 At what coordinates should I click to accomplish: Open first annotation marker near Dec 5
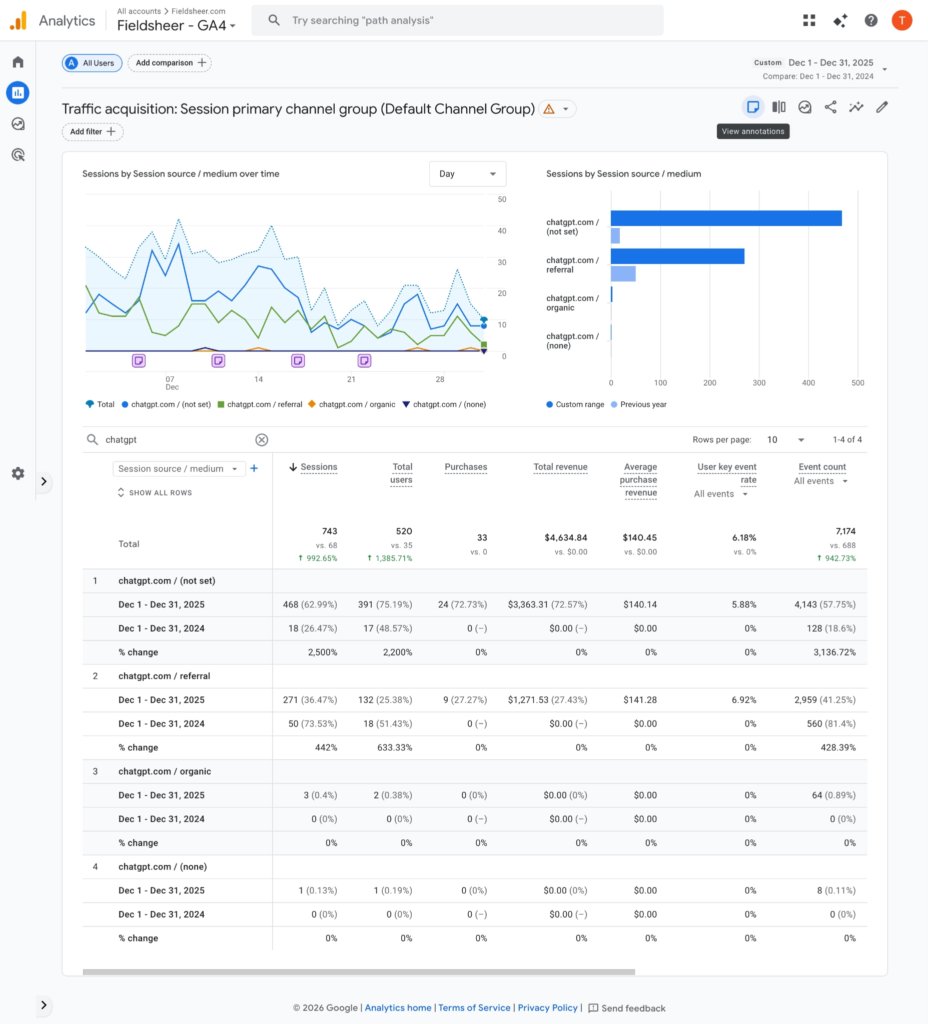(x=138, y=360)
